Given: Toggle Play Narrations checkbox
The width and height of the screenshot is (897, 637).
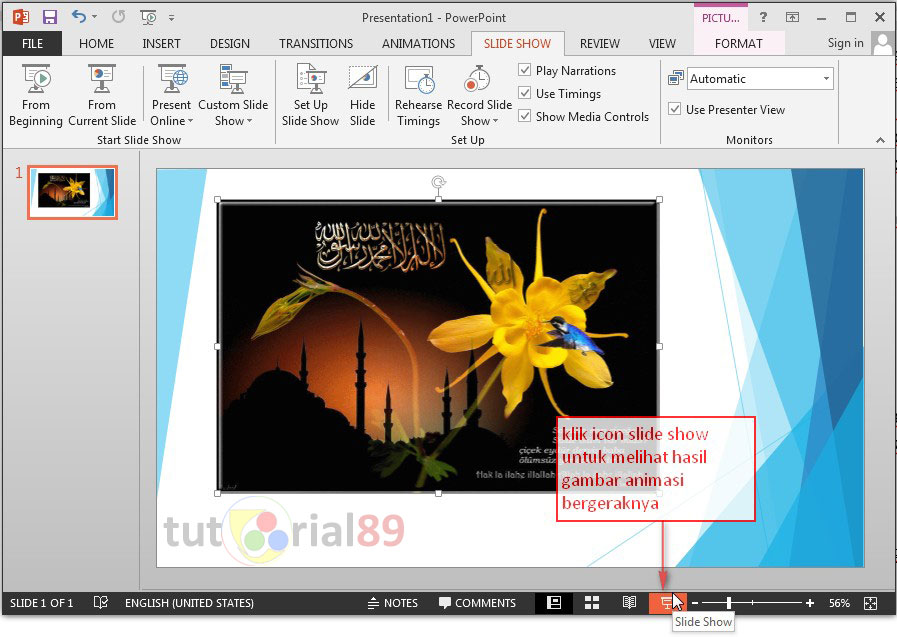Looking at the screenshot, I should 525,70.
